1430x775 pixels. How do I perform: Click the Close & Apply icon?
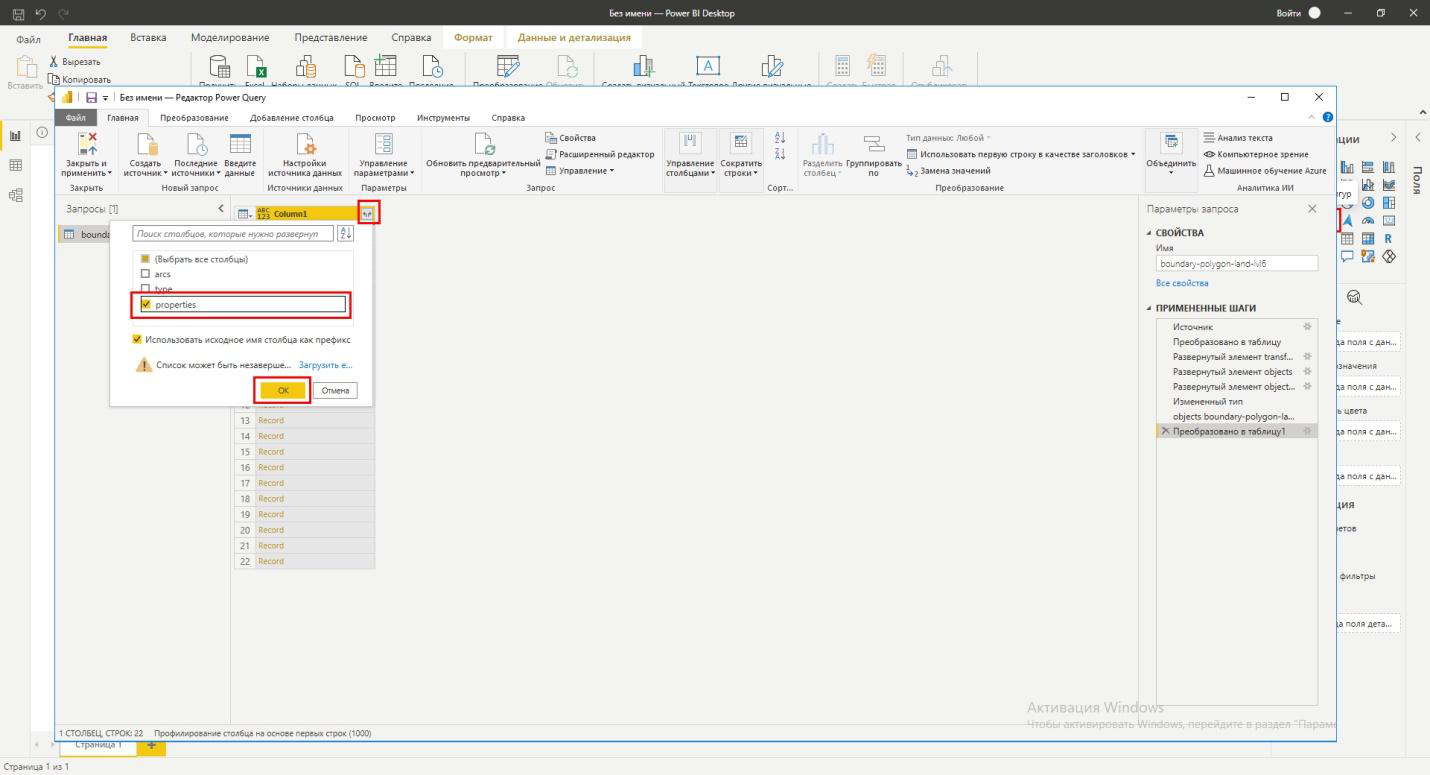[x=88, y=143]
